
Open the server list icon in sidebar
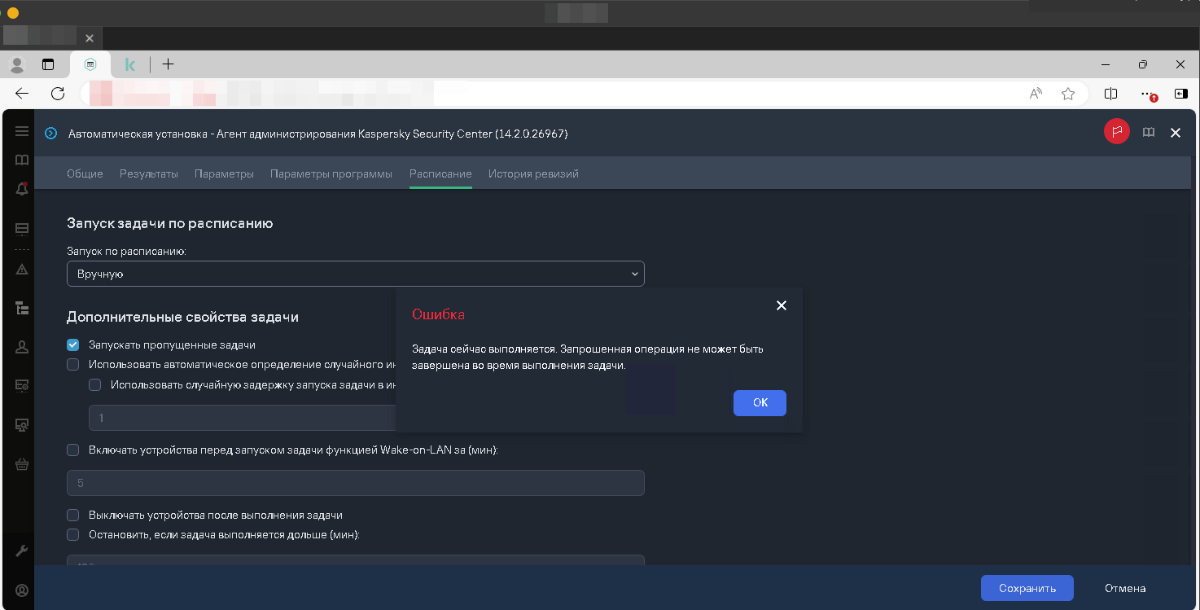(21, 229)
